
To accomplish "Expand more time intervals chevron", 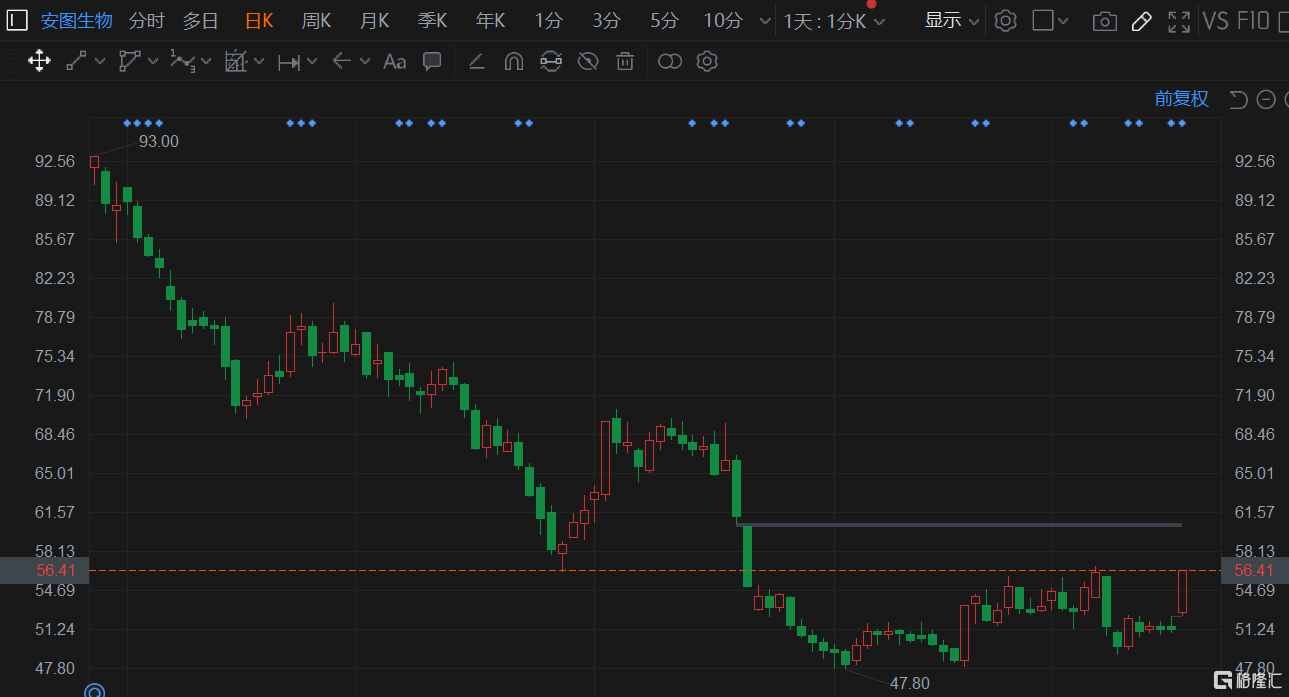I will click(x=765, y=21).
